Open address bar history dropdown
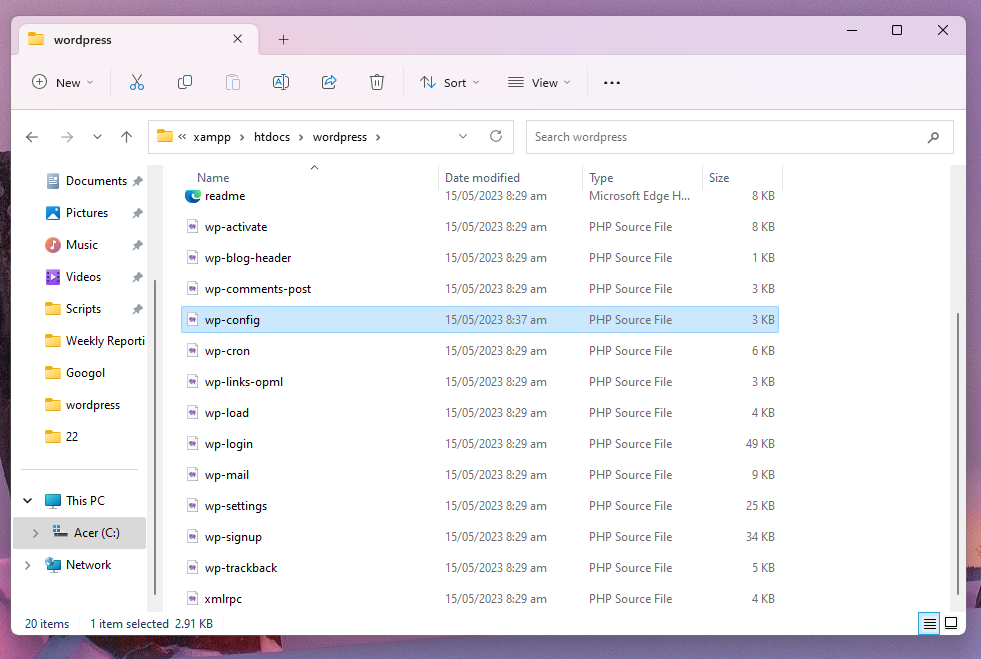The width and height of the screenshot is (981, 659). click(x=463, y=136)
